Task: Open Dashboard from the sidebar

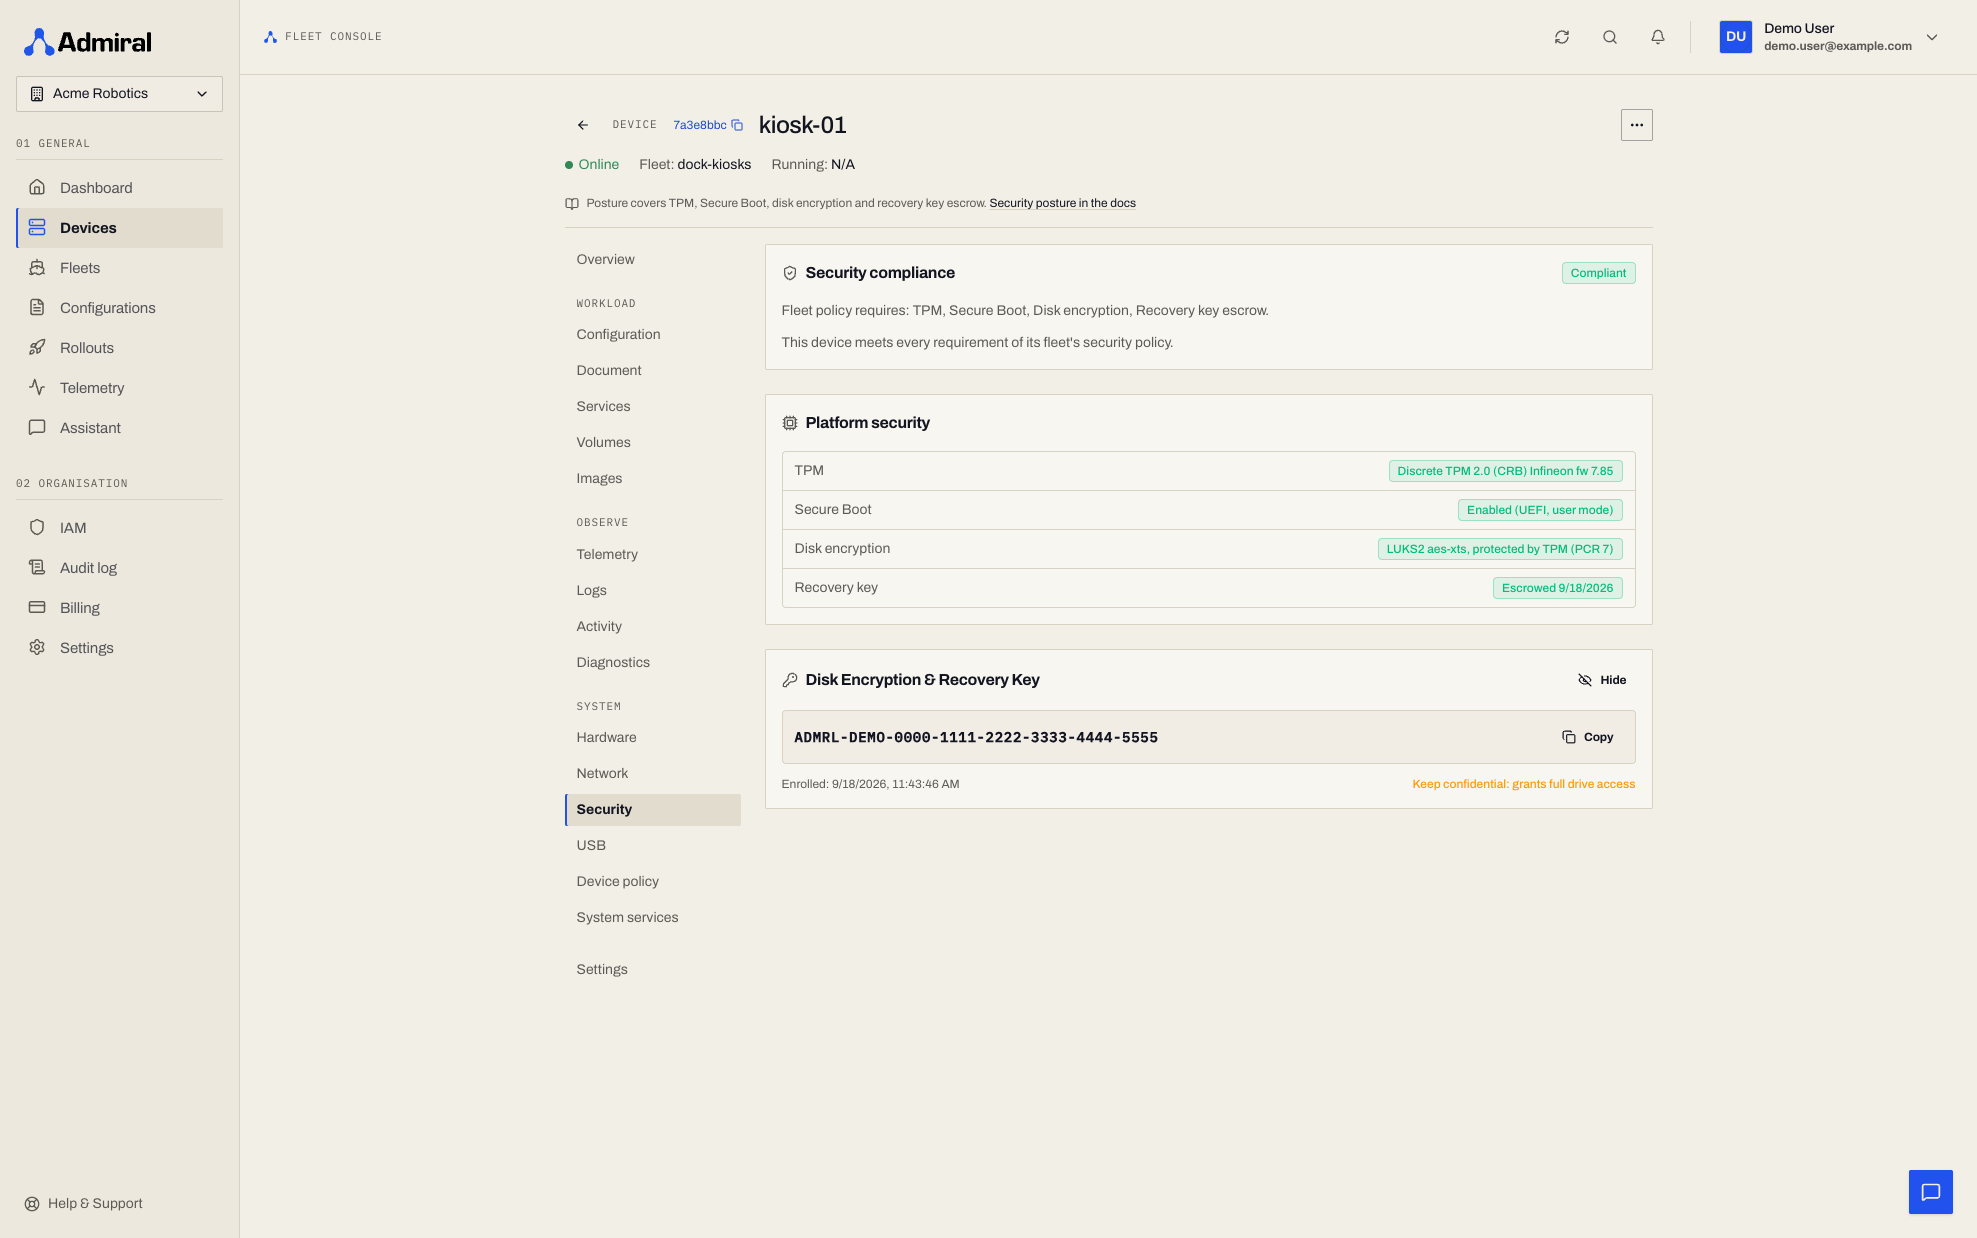Action: 119,188
